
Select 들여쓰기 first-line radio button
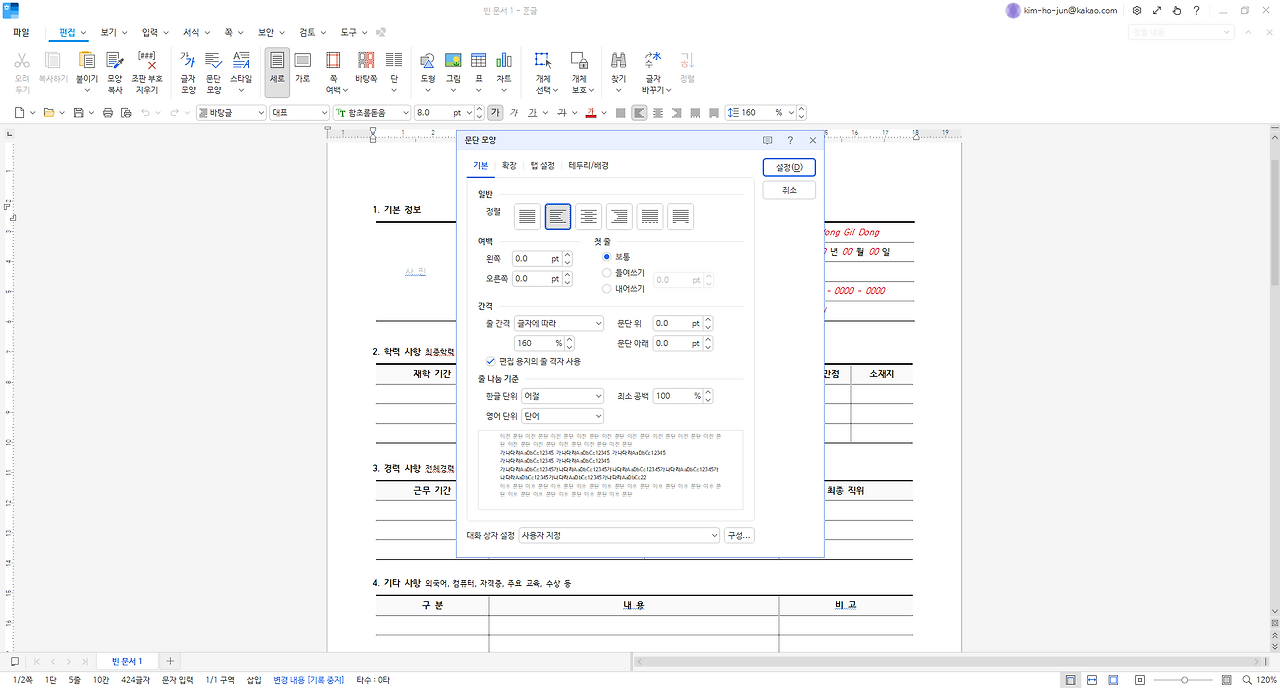coord(606,272)
